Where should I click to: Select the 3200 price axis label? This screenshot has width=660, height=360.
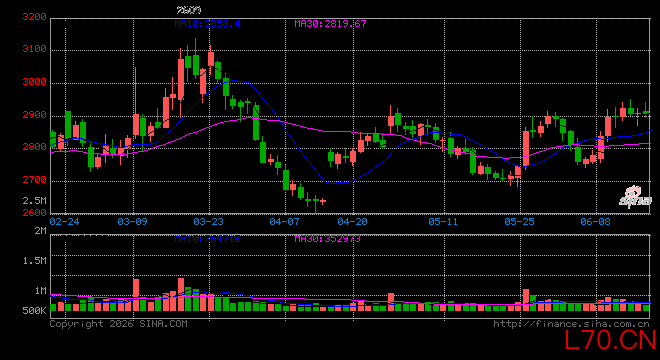35,17
